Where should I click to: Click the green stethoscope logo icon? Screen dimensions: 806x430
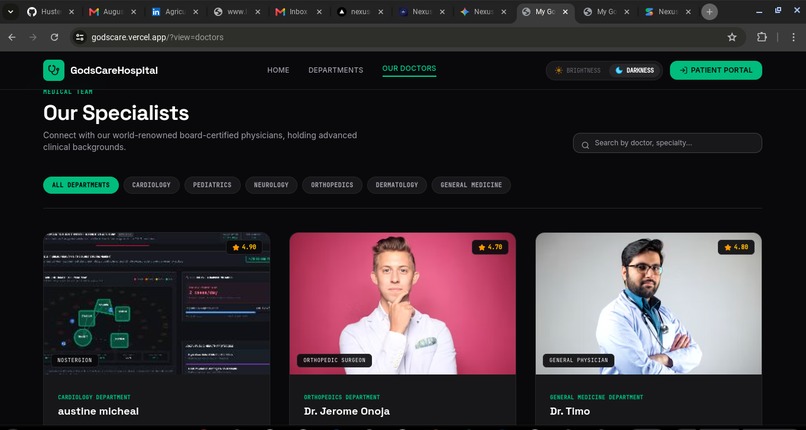(x=53, y=70)
